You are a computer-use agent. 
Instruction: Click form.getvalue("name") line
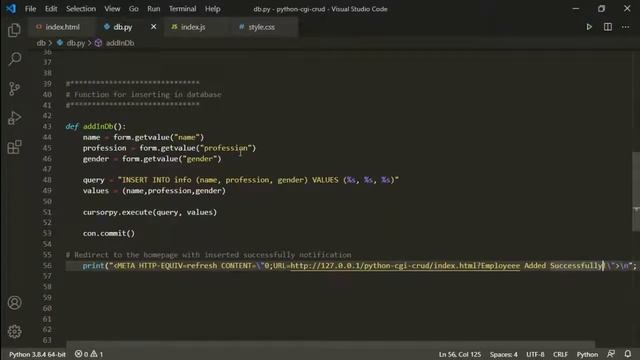[143, 137]
